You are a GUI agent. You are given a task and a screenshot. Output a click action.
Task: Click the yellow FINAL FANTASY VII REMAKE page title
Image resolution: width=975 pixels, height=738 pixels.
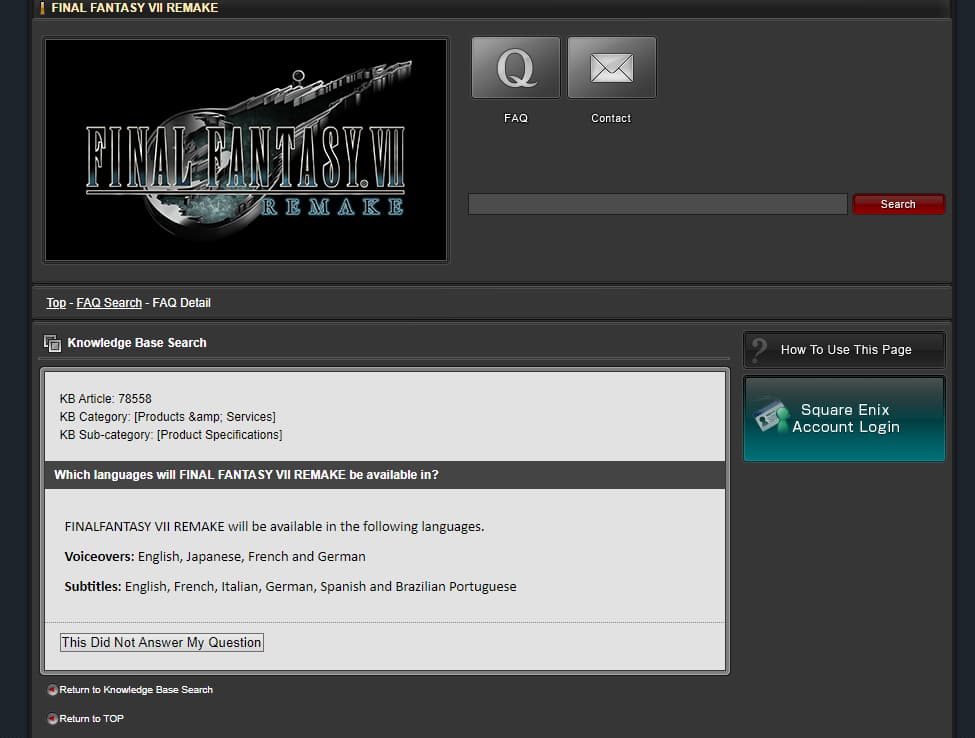click(134, 8)
